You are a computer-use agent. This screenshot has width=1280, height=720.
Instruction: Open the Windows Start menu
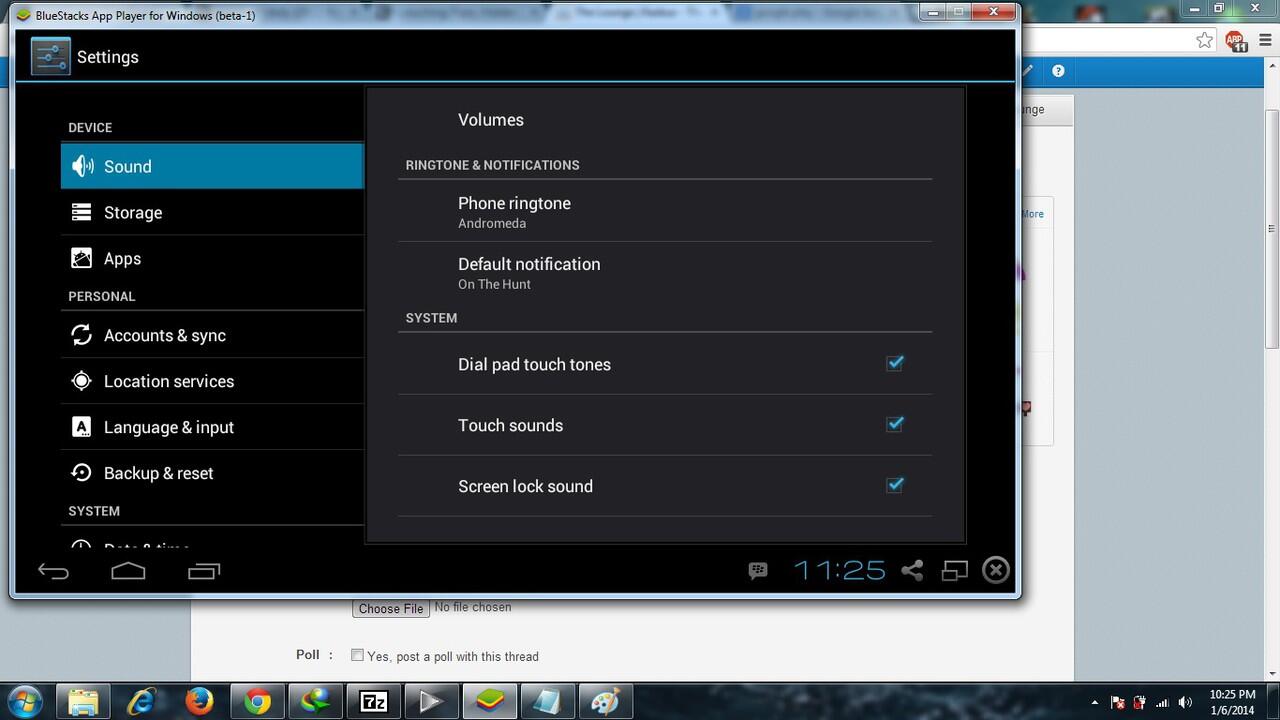(x=24, y=701)
